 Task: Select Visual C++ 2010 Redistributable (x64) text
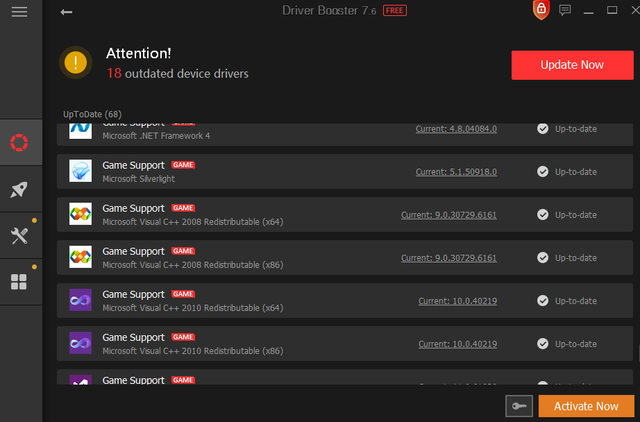point(193,308)
